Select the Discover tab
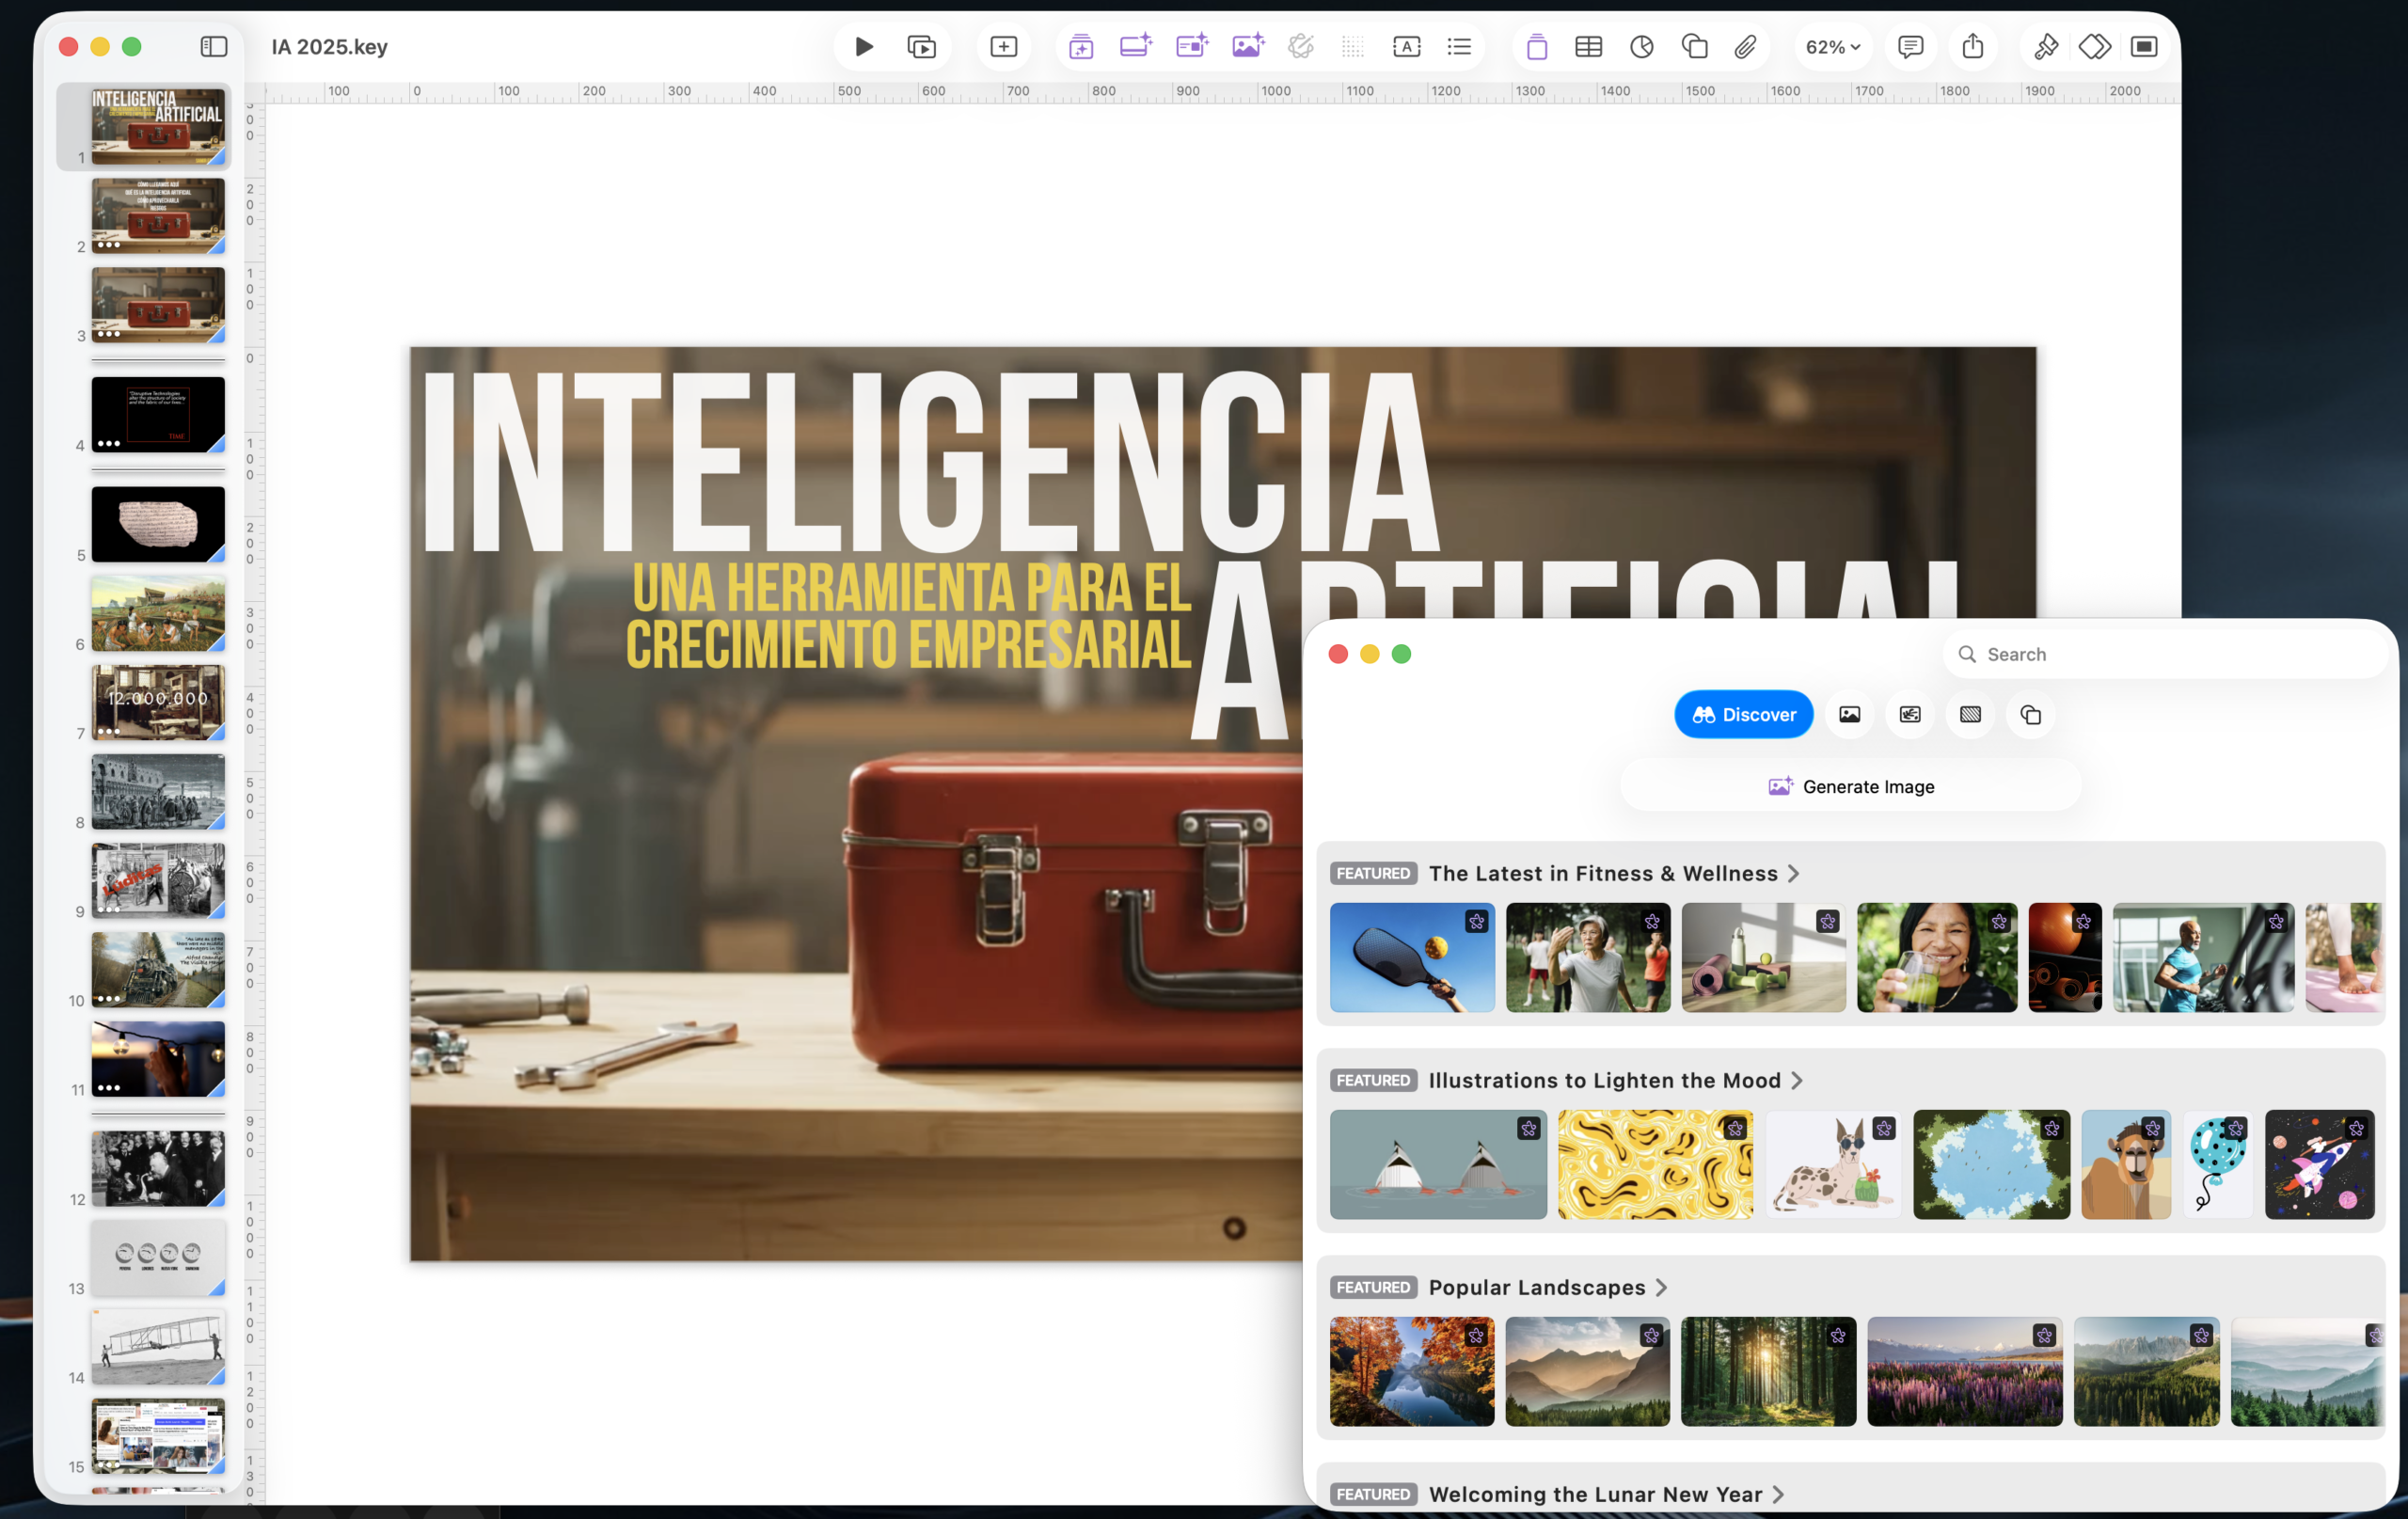 point(1743,714)
